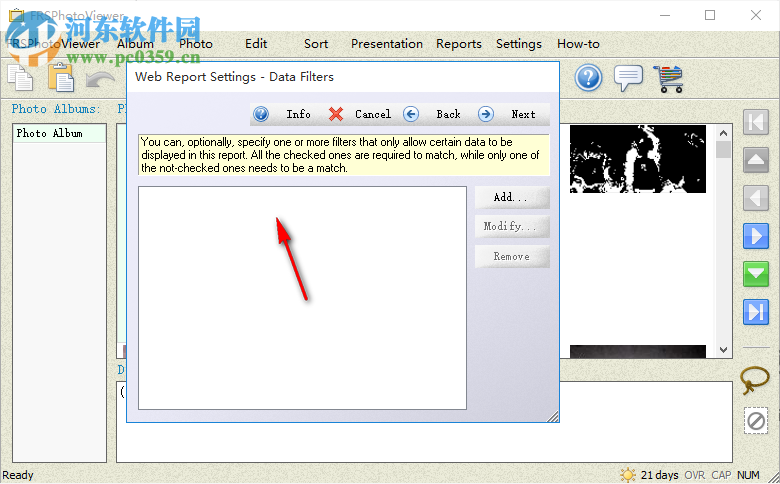Open the blue Help question icon

tap(588, 78)
